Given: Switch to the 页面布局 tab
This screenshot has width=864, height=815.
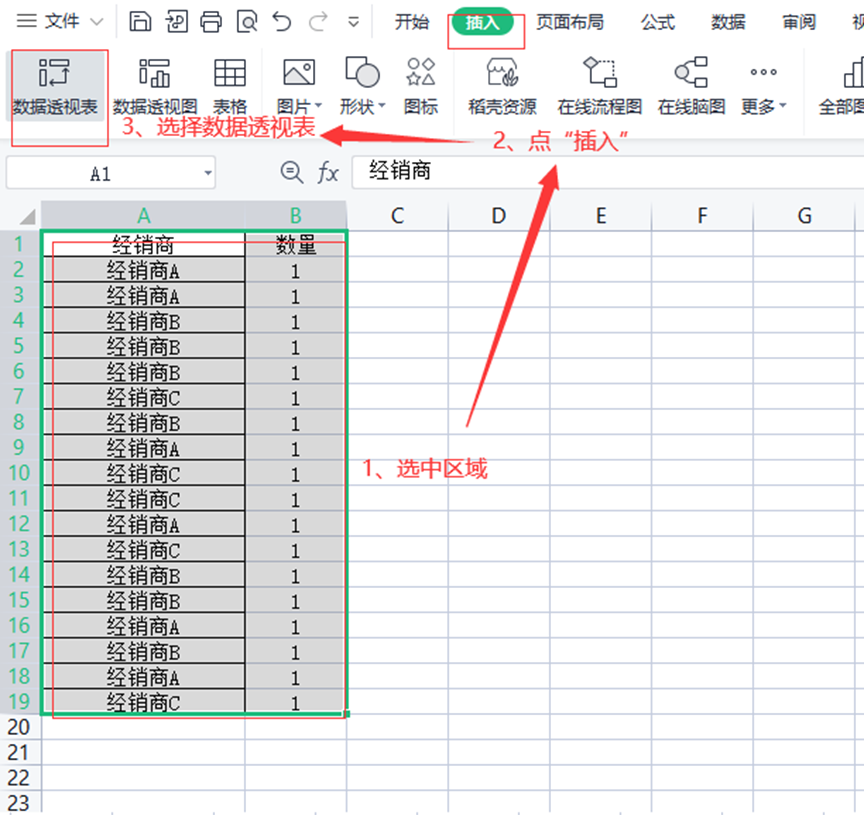Looking at the screenshot, I should tap(570, 22).
